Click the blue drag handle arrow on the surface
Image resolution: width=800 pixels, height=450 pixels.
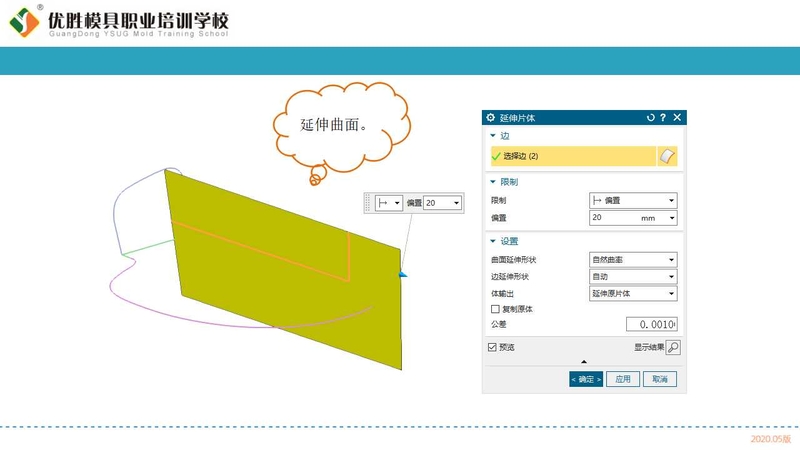point(403,274)
